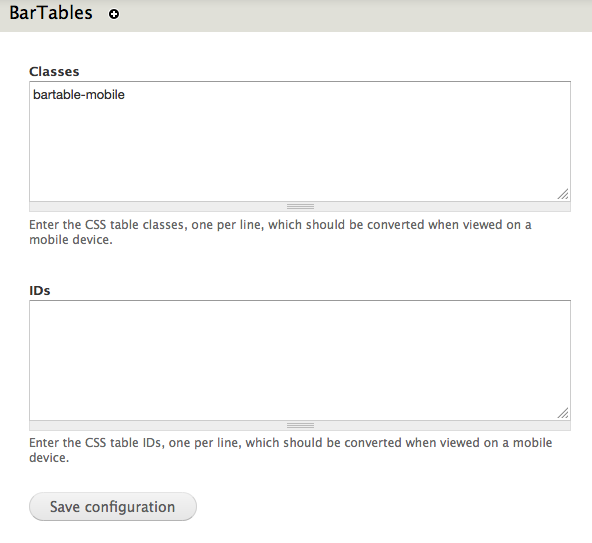Click the IDs field label

40,291
